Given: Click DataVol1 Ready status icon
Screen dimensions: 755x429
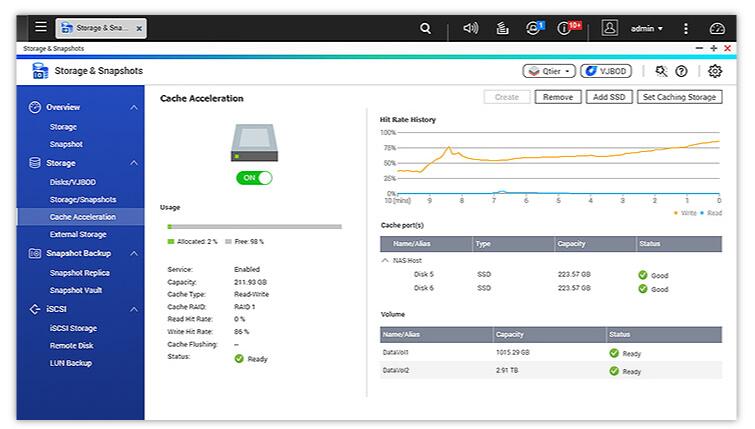Looking at the screenshot, I should click(x=614, y=353).
